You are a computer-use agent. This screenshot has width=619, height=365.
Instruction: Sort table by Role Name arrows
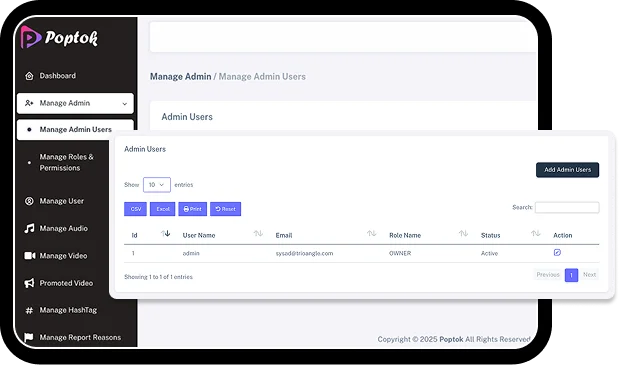click(x=463, y=234)
